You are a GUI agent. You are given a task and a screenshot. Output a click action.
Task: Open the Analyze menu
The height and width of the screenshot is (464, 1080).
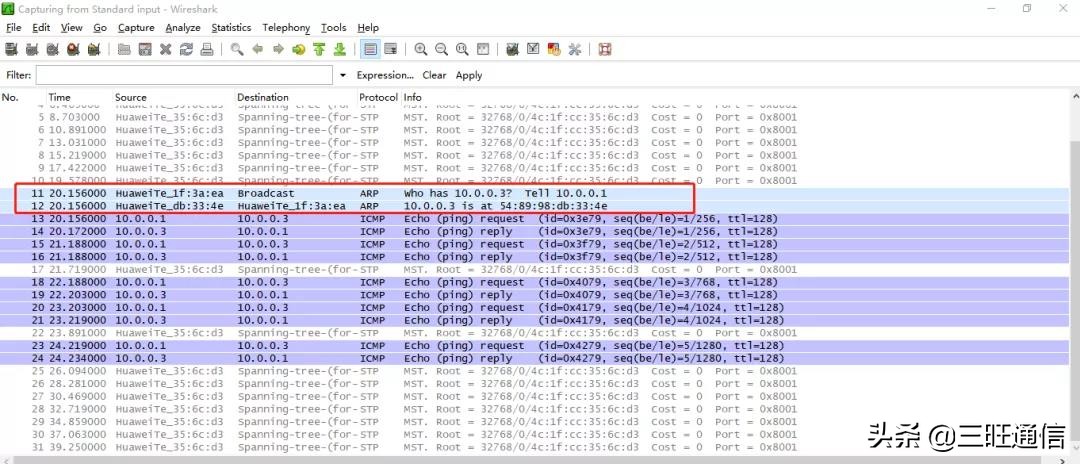(x=183, y=28)
